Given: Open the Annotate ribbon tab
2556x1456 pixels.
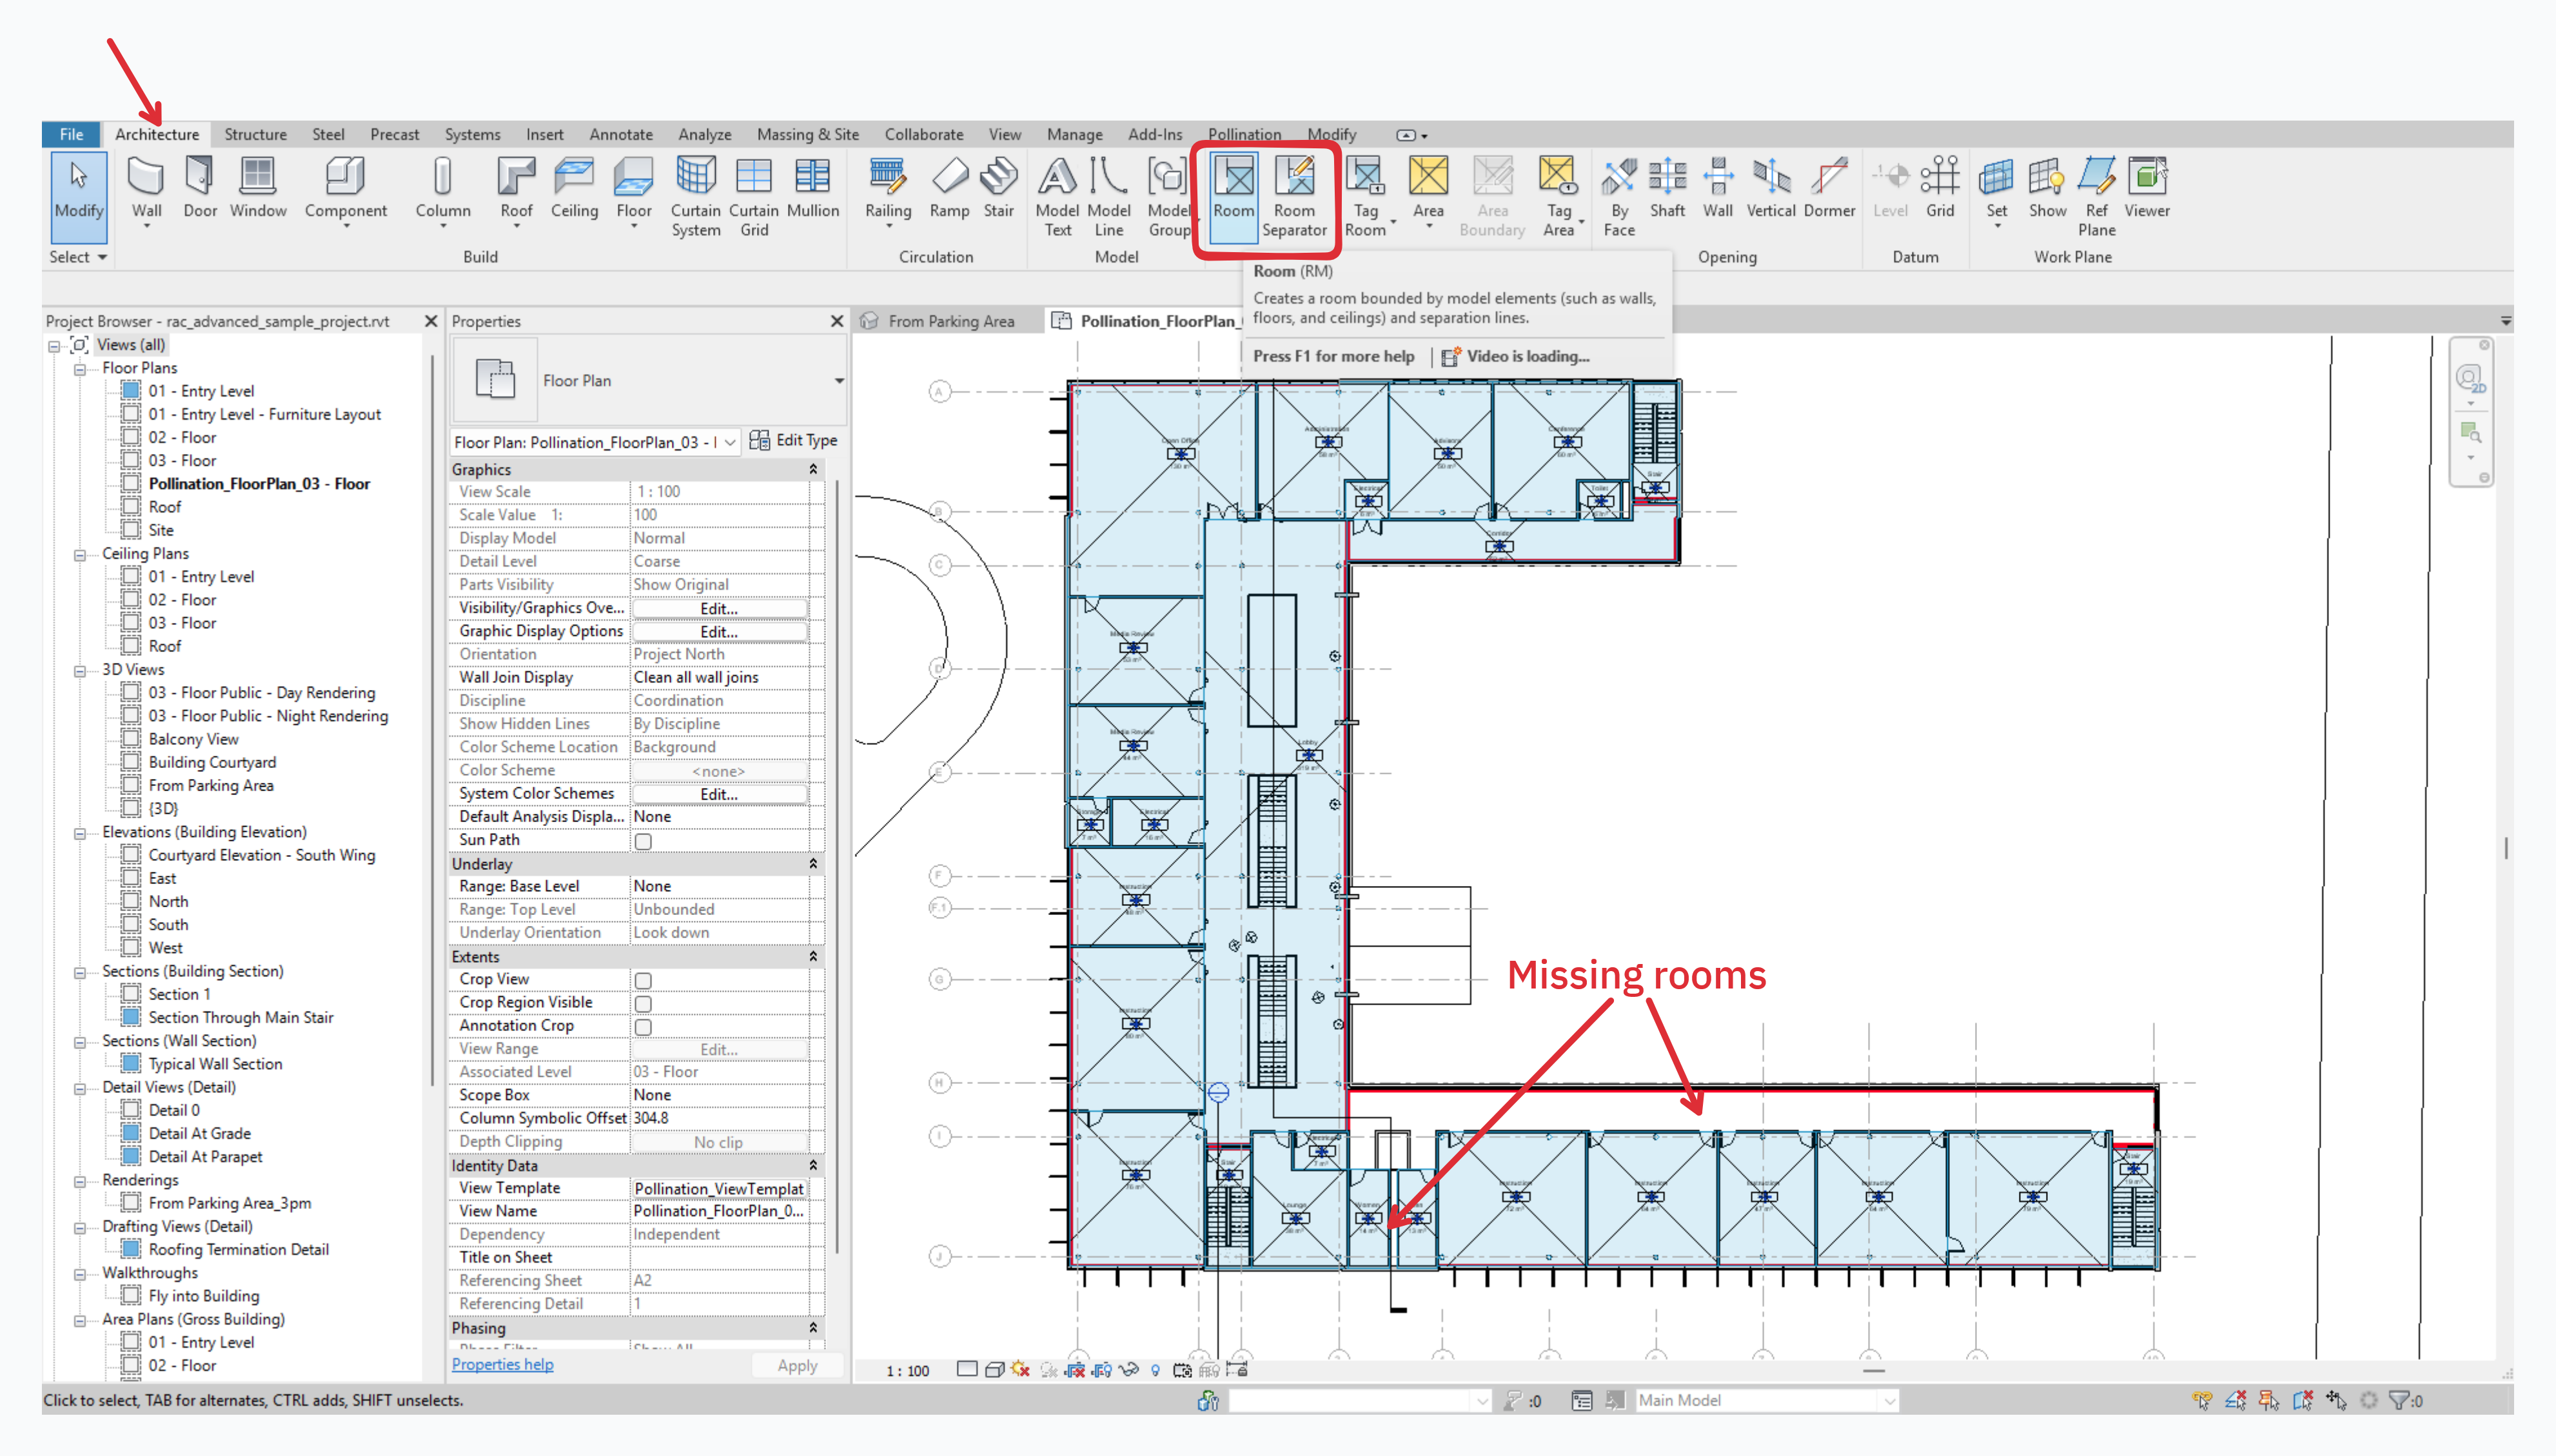Looking at the screenshot, I should [620, 134].
